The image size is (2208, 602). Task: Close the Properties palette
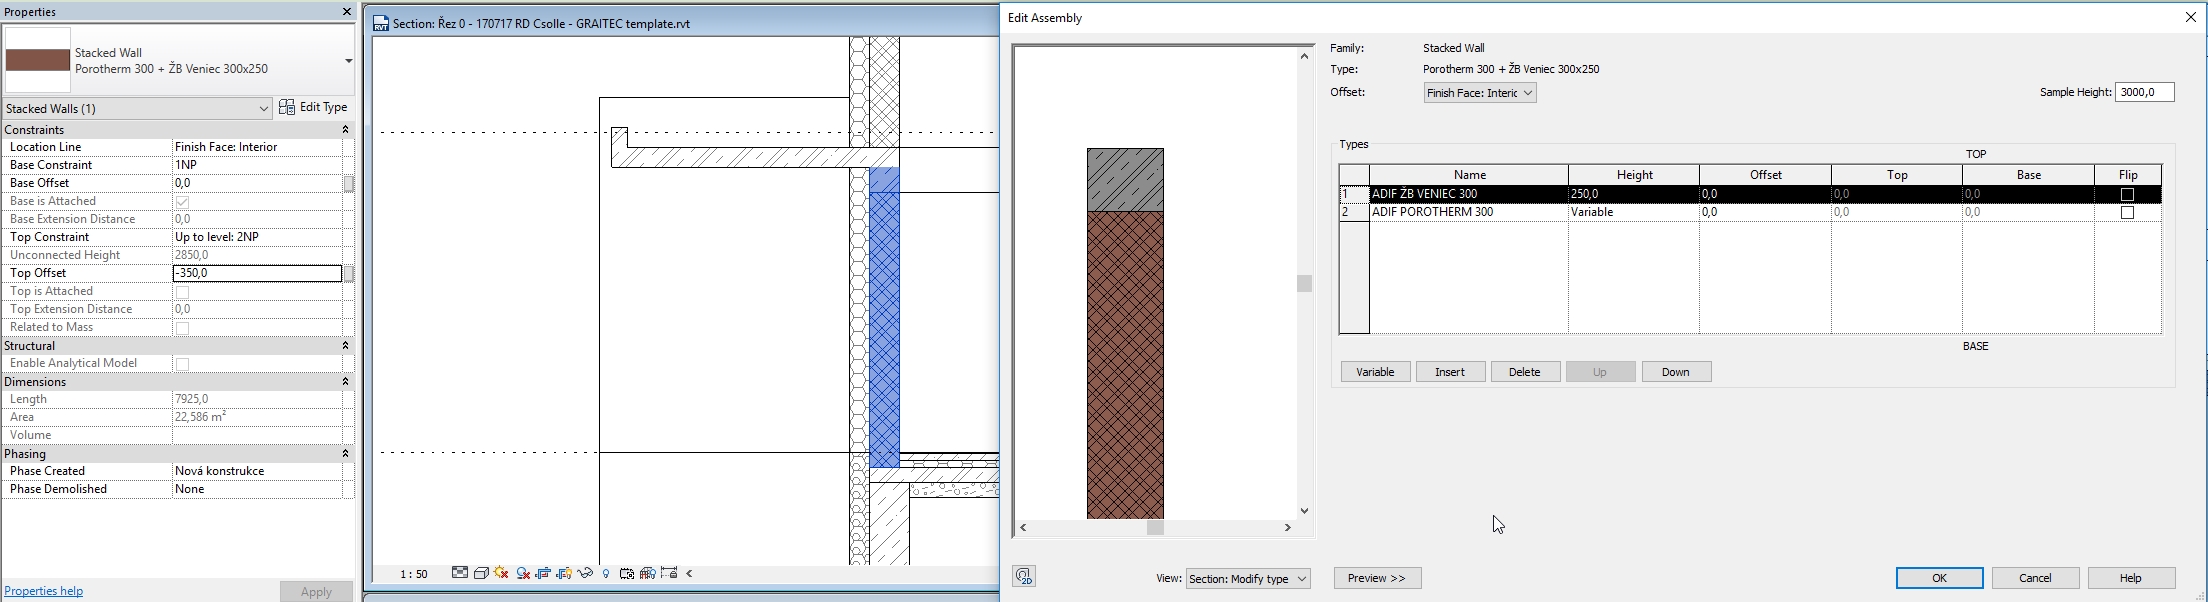(x=346, y=12)
